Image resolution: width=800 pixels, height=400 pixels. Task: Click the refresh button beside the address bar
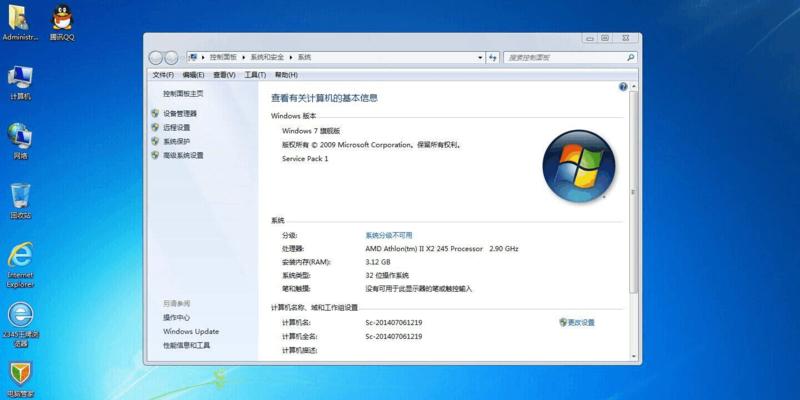[x=492, y=58]
